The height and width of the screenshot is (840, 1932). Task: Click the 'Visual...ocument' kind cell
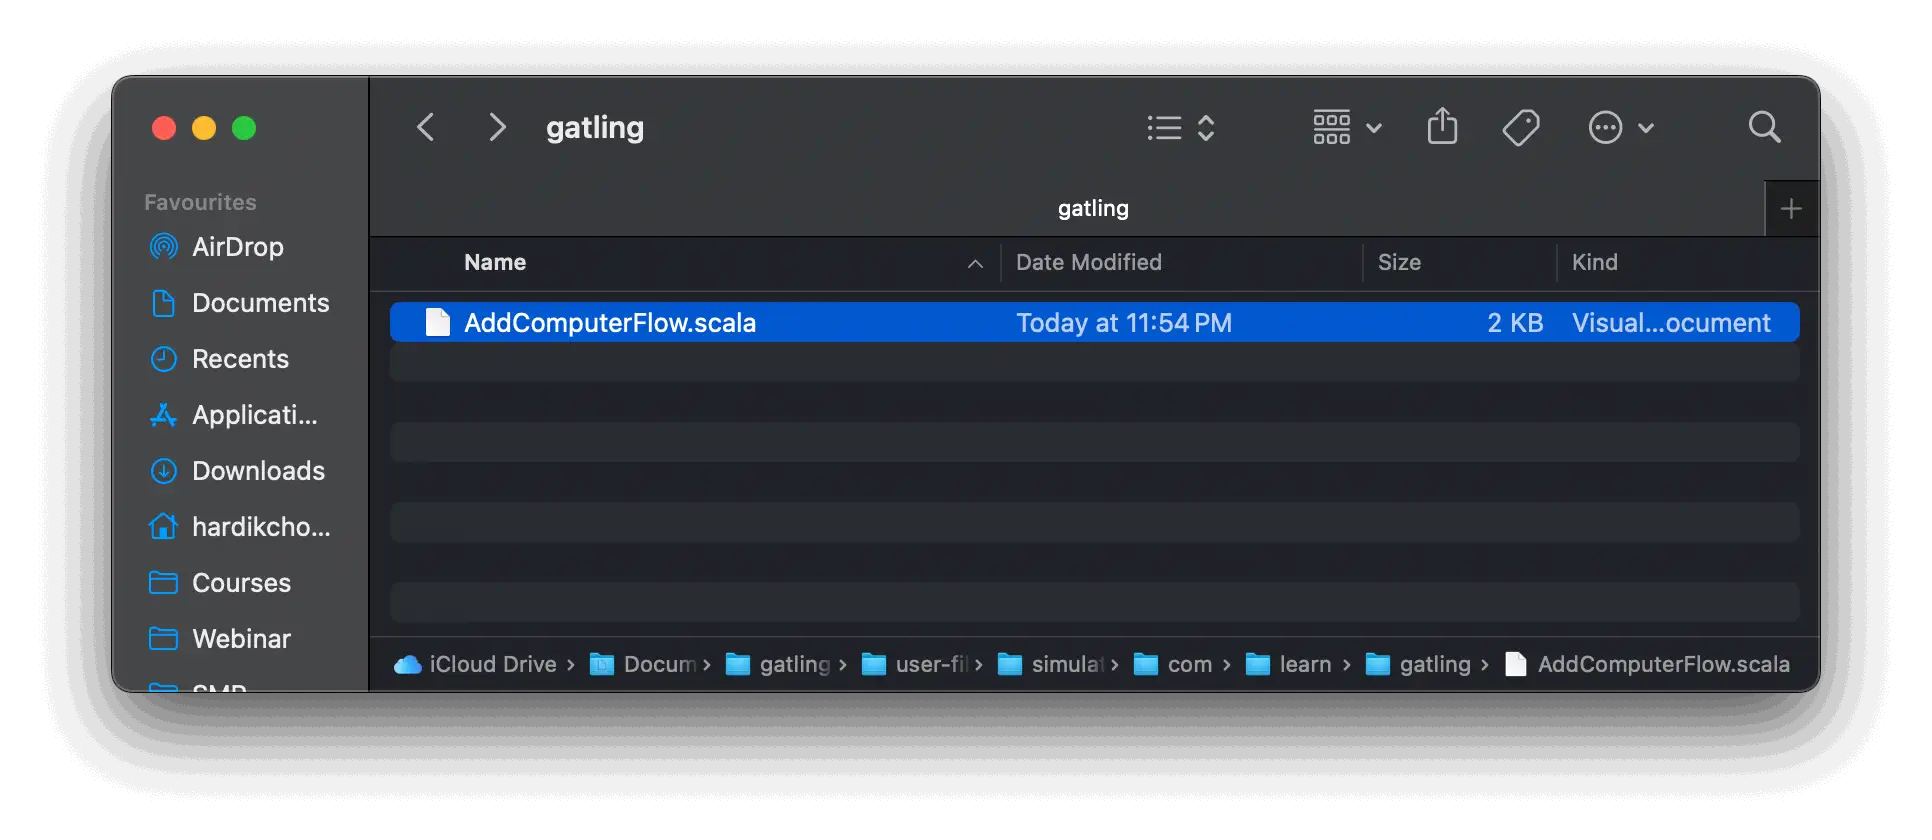(1671, 323)
